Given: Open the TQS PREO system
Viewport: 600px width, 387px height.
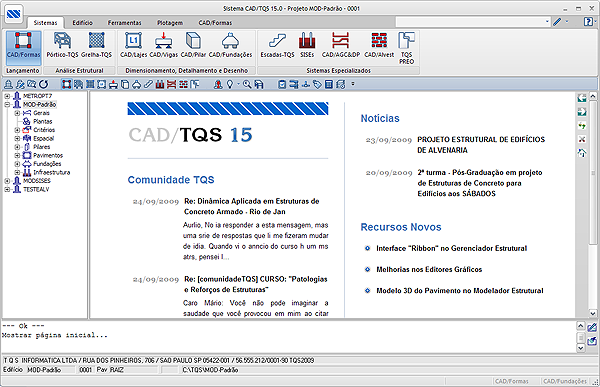Looking at the screenshot, I should coord(406,48).
